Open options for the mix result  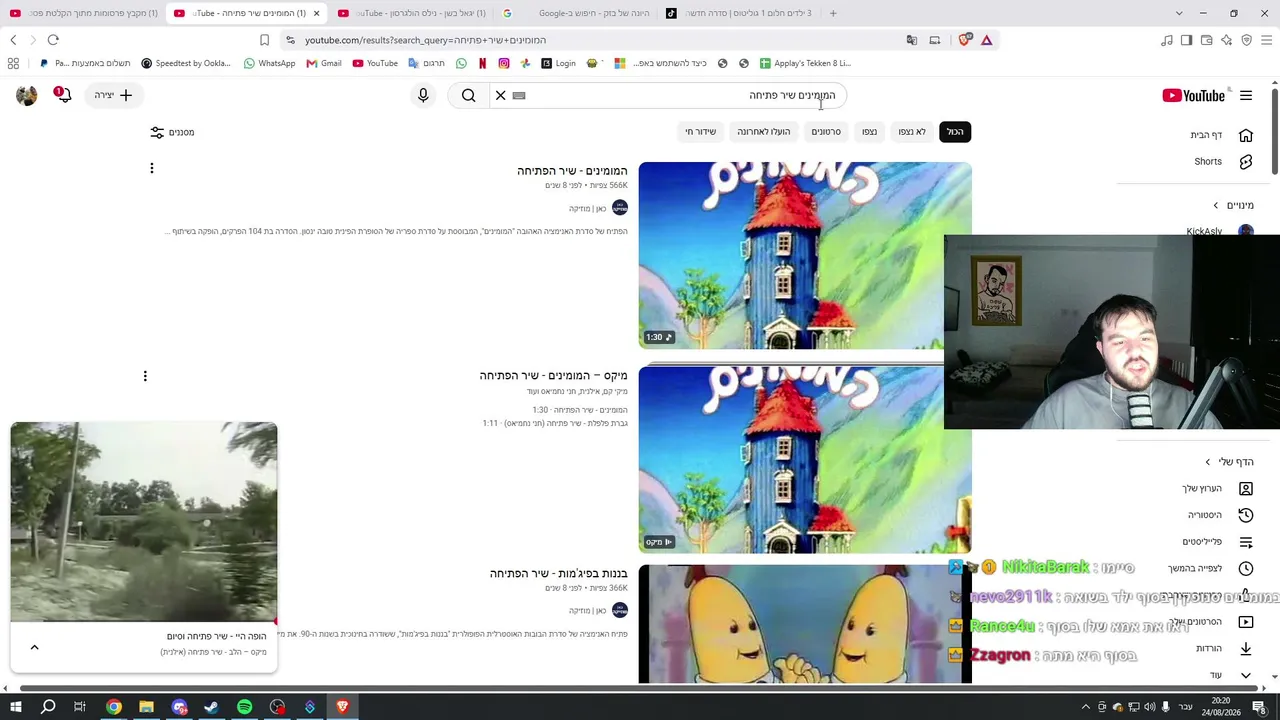pos(145,376)
